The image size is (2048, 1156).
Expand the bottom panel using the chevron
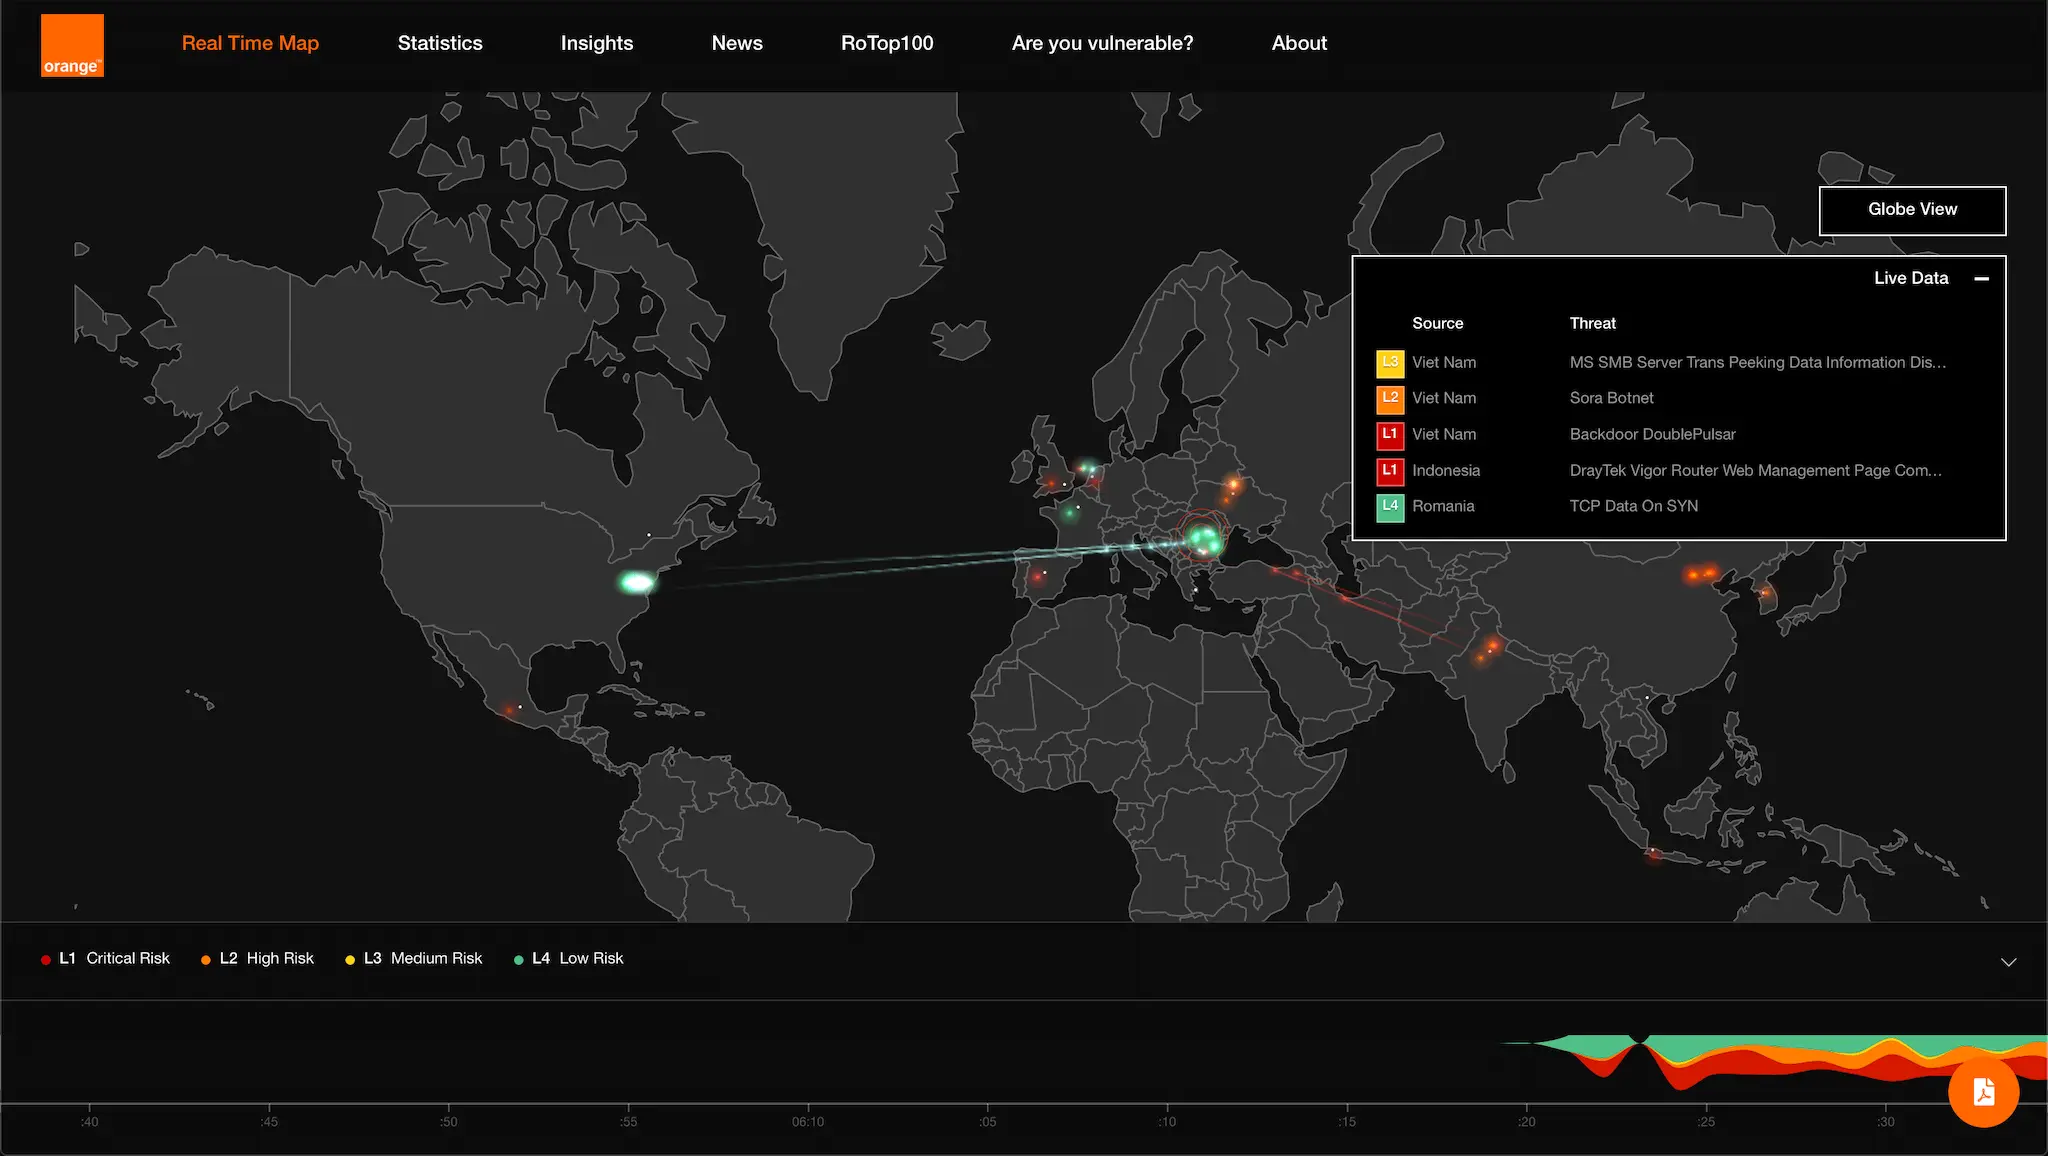point(2009,961)
